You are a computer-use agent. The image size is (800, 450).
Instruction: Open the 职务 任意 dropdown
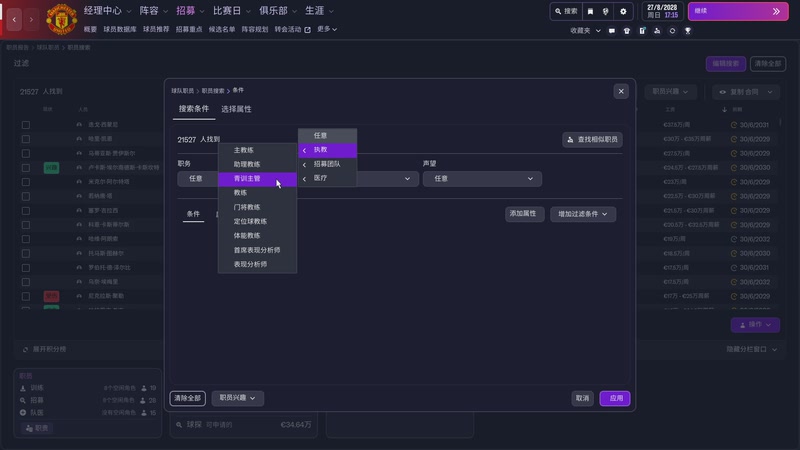198,179
